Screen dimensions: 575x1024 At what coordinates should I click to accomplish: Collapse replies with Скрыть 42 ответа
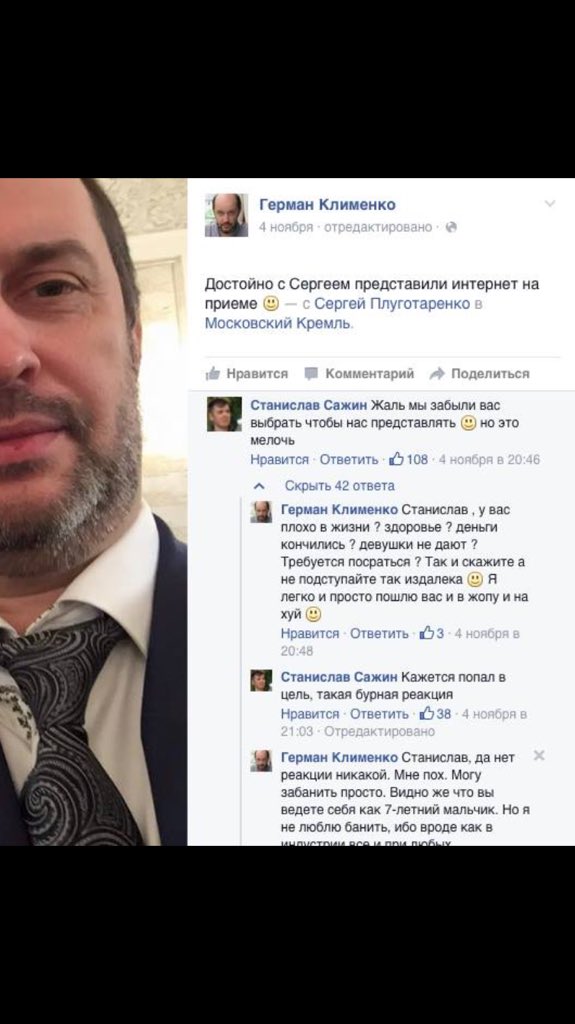tap(339, 486)
